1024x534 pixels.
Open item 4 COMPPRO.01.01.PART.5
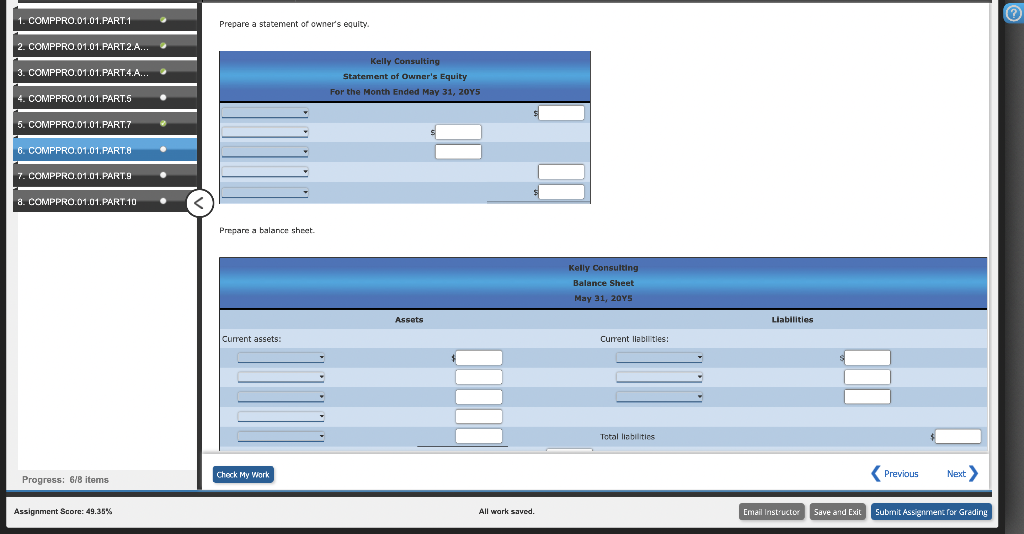[104, 99]
